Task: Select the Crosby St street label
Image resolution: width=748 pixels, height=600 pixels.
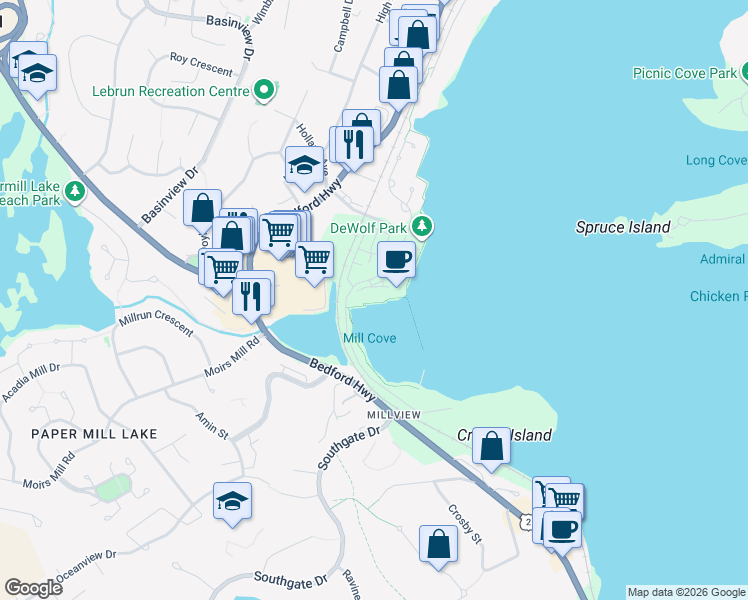Action: 465,524
